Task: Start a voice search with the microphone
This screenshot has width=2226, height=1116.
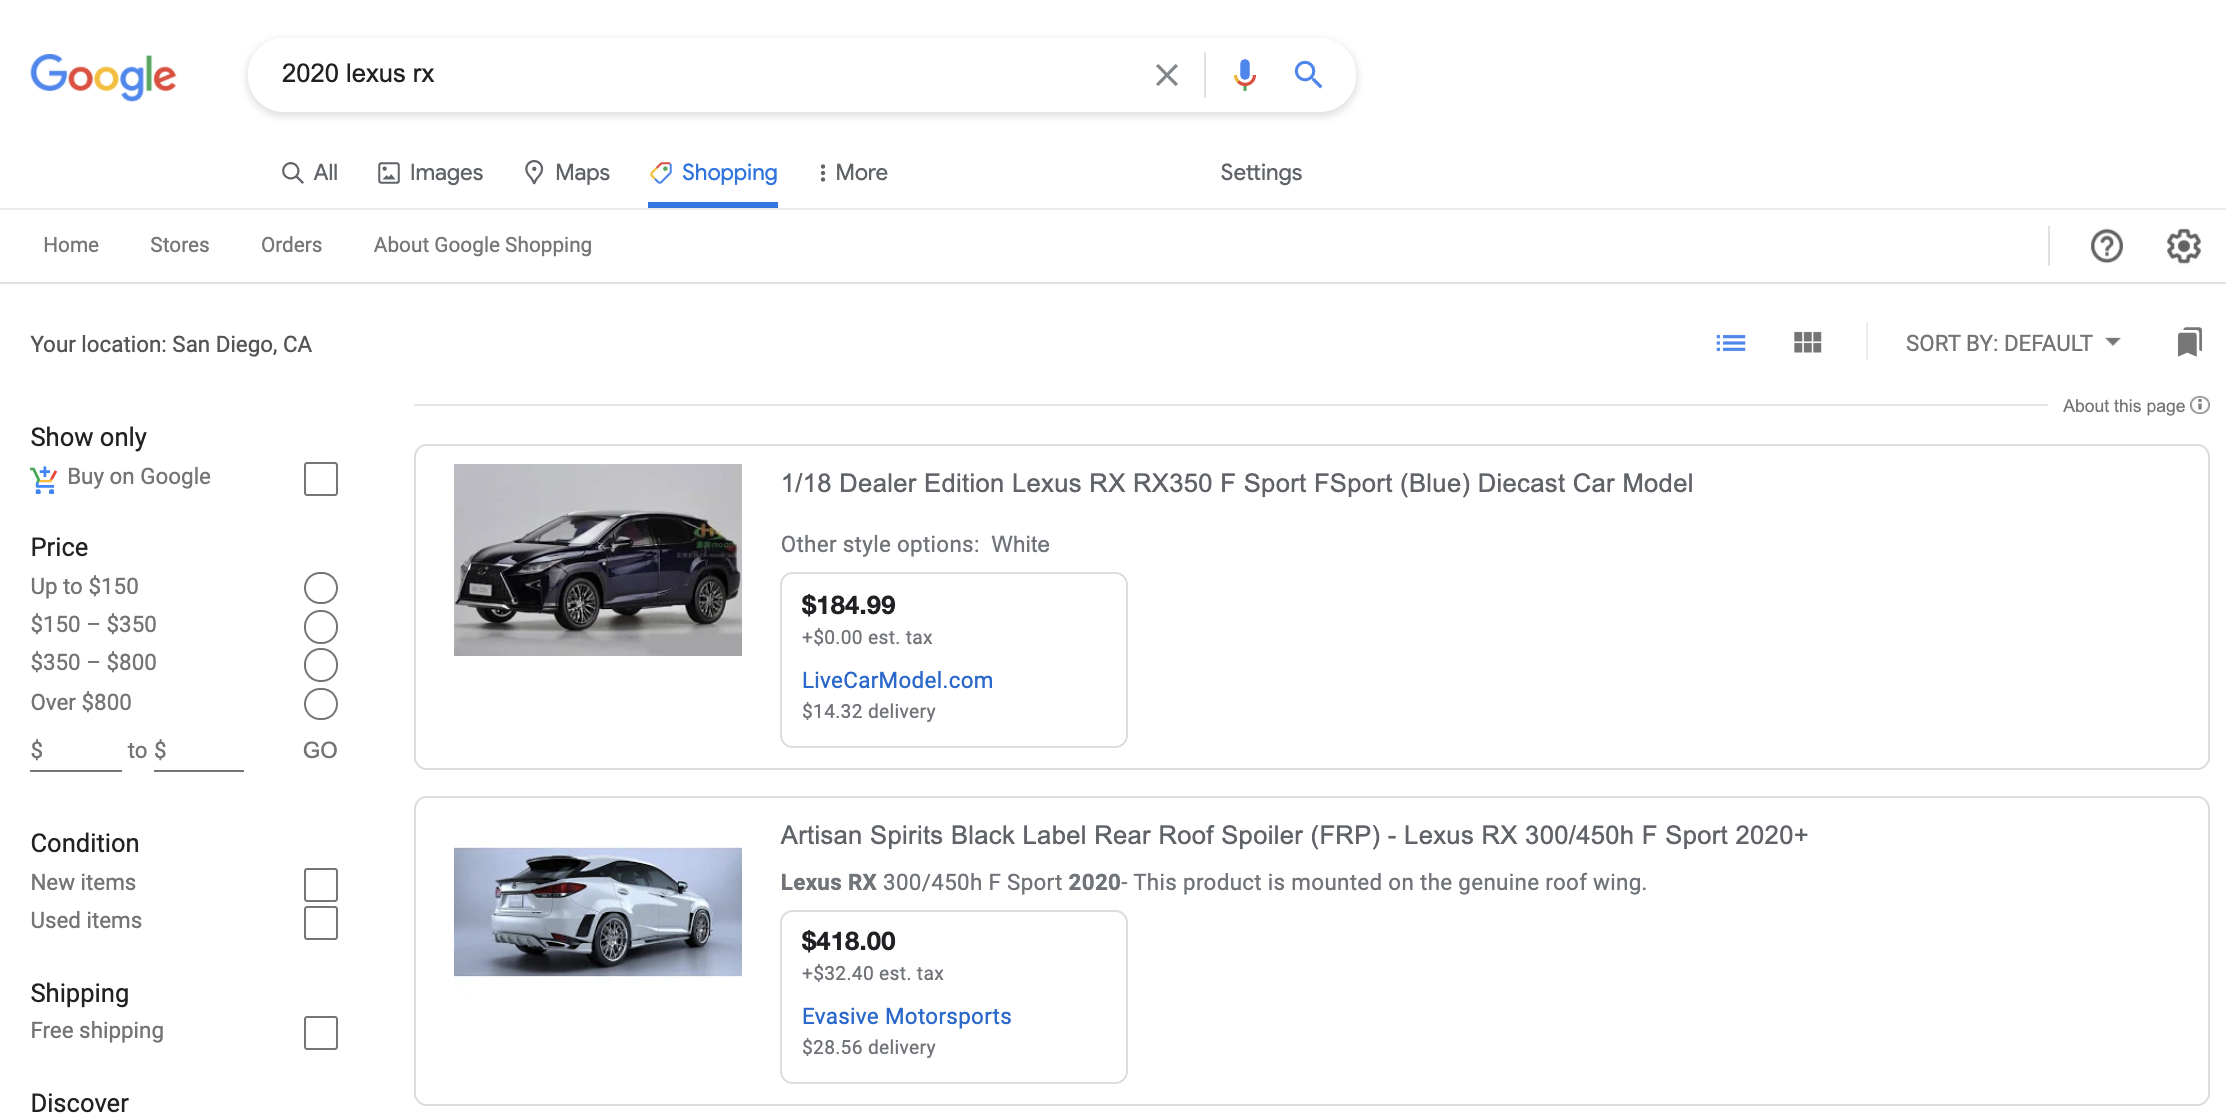Action: click(x=1243, y=73)
